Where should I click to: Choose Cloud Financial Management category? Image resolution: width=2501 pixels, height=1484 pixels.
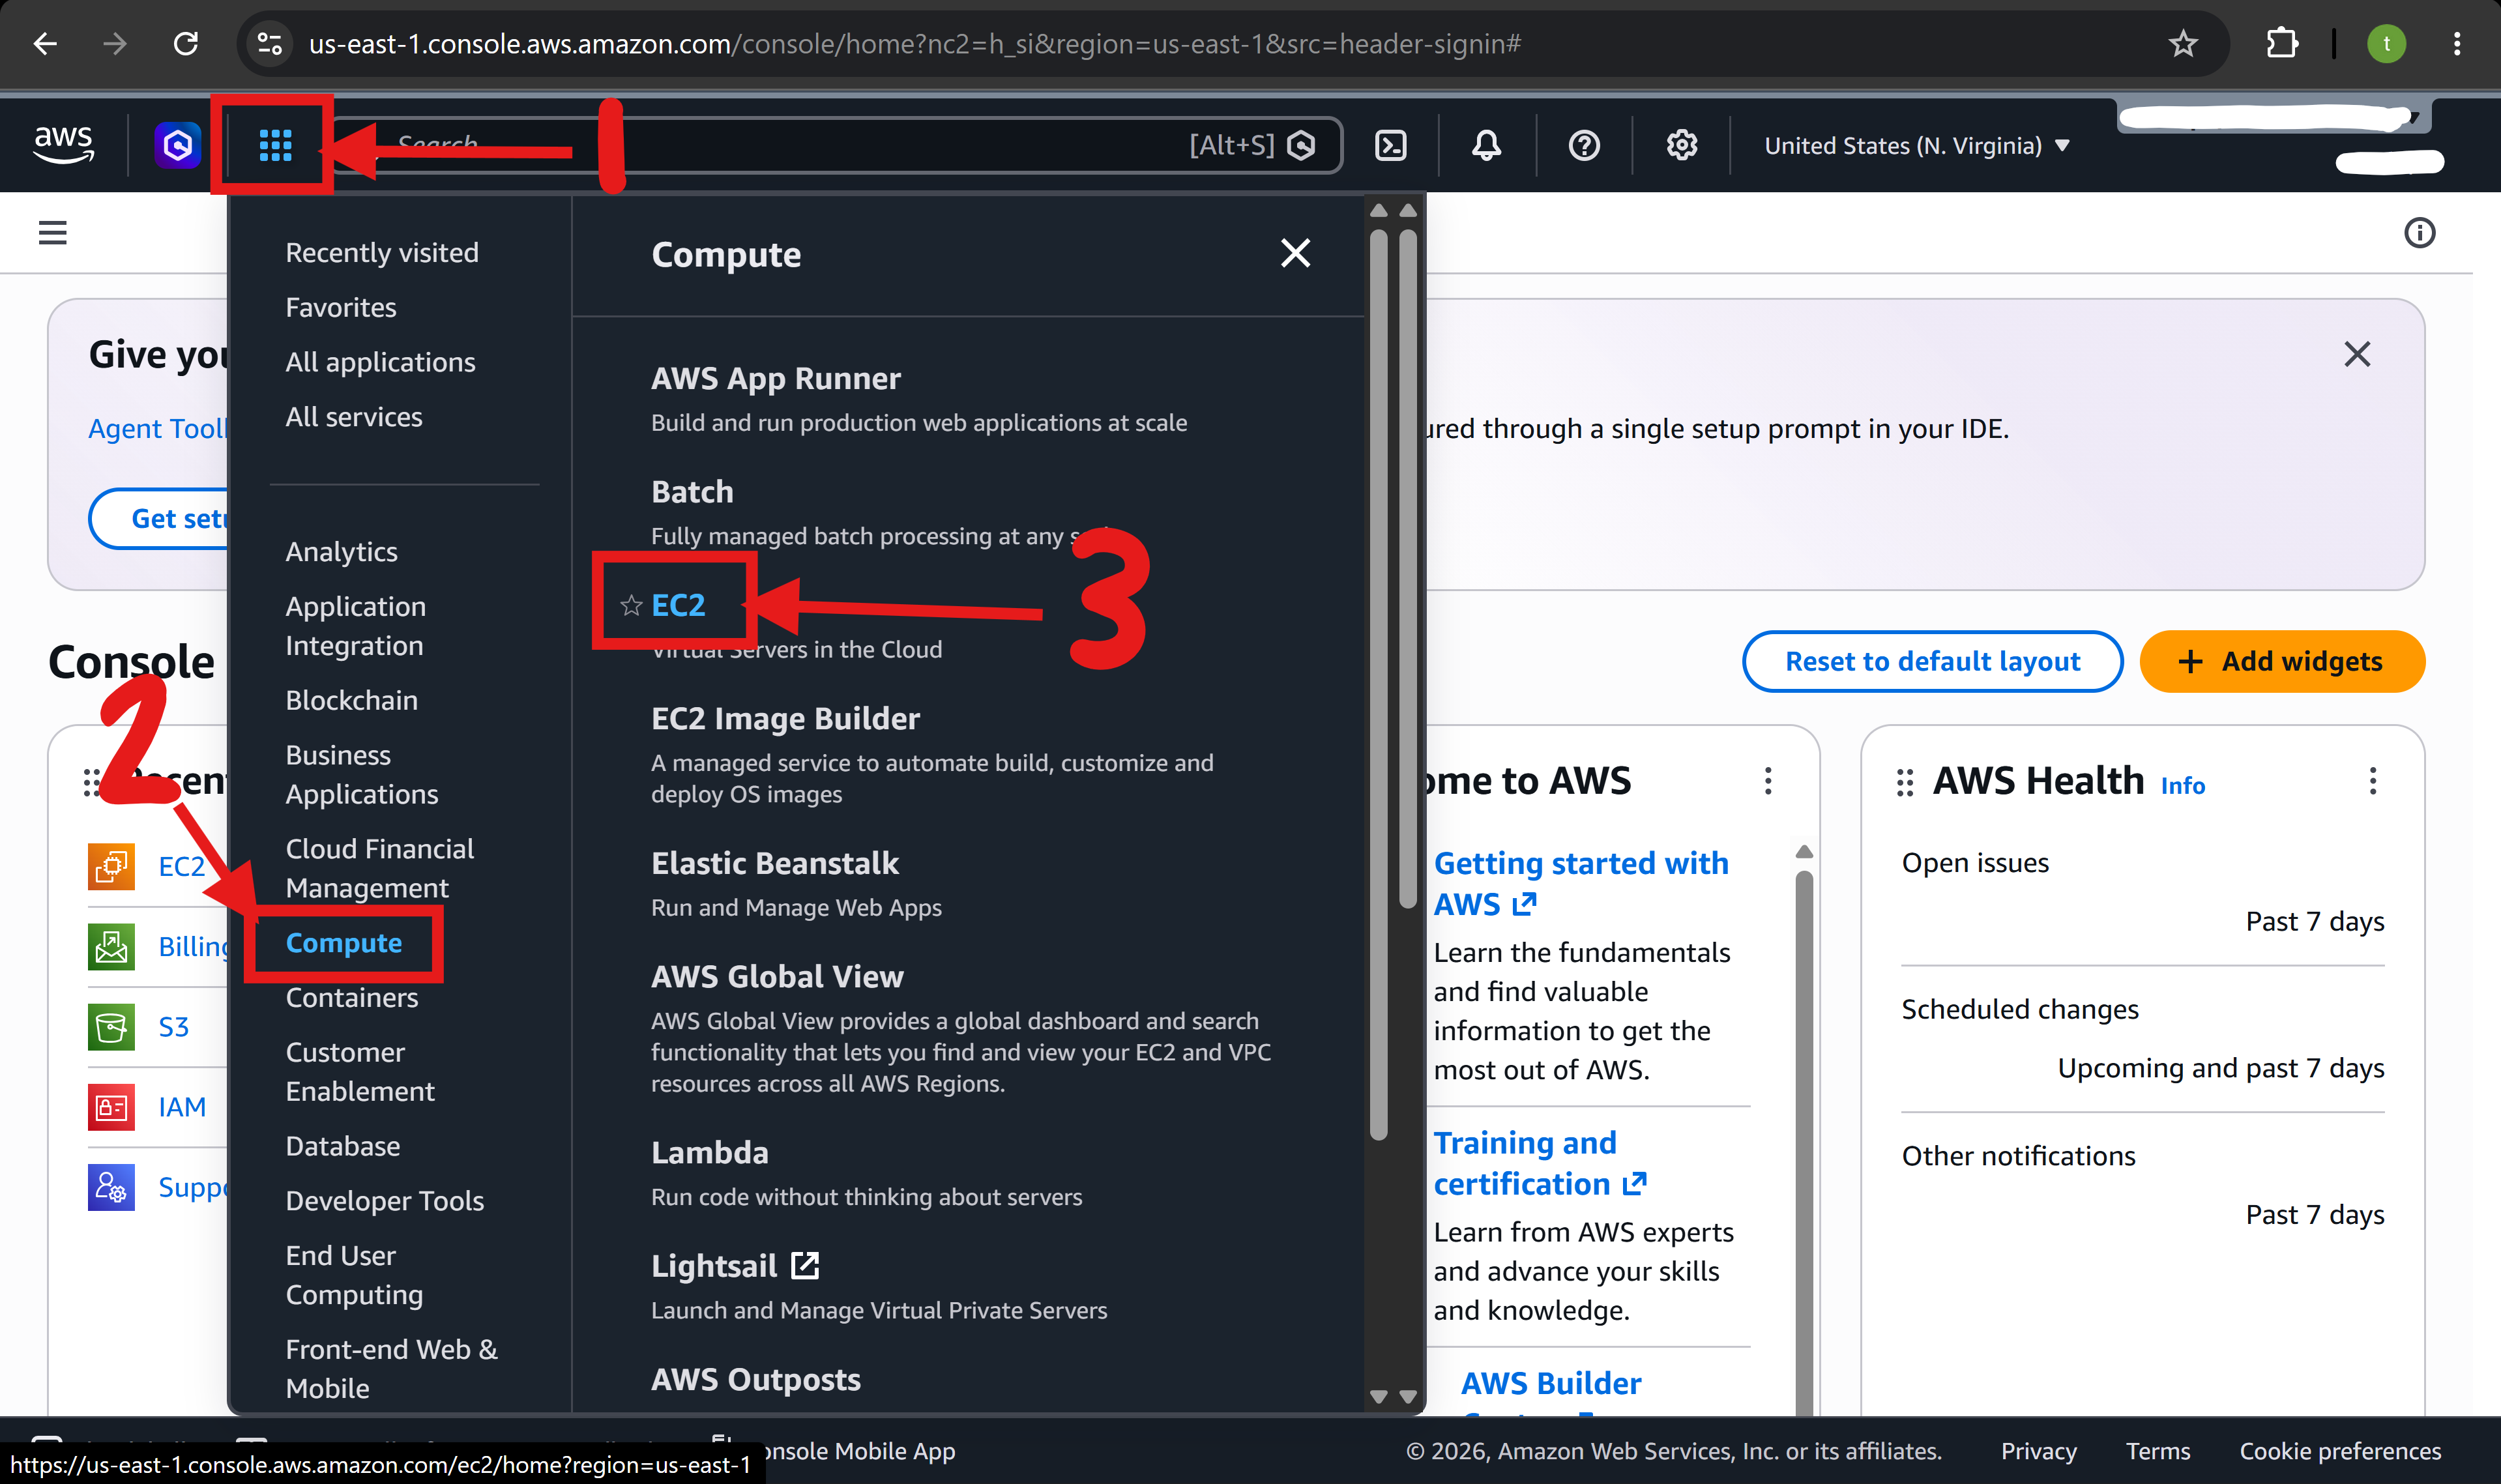pyautogui.click(x=380, y=868)
